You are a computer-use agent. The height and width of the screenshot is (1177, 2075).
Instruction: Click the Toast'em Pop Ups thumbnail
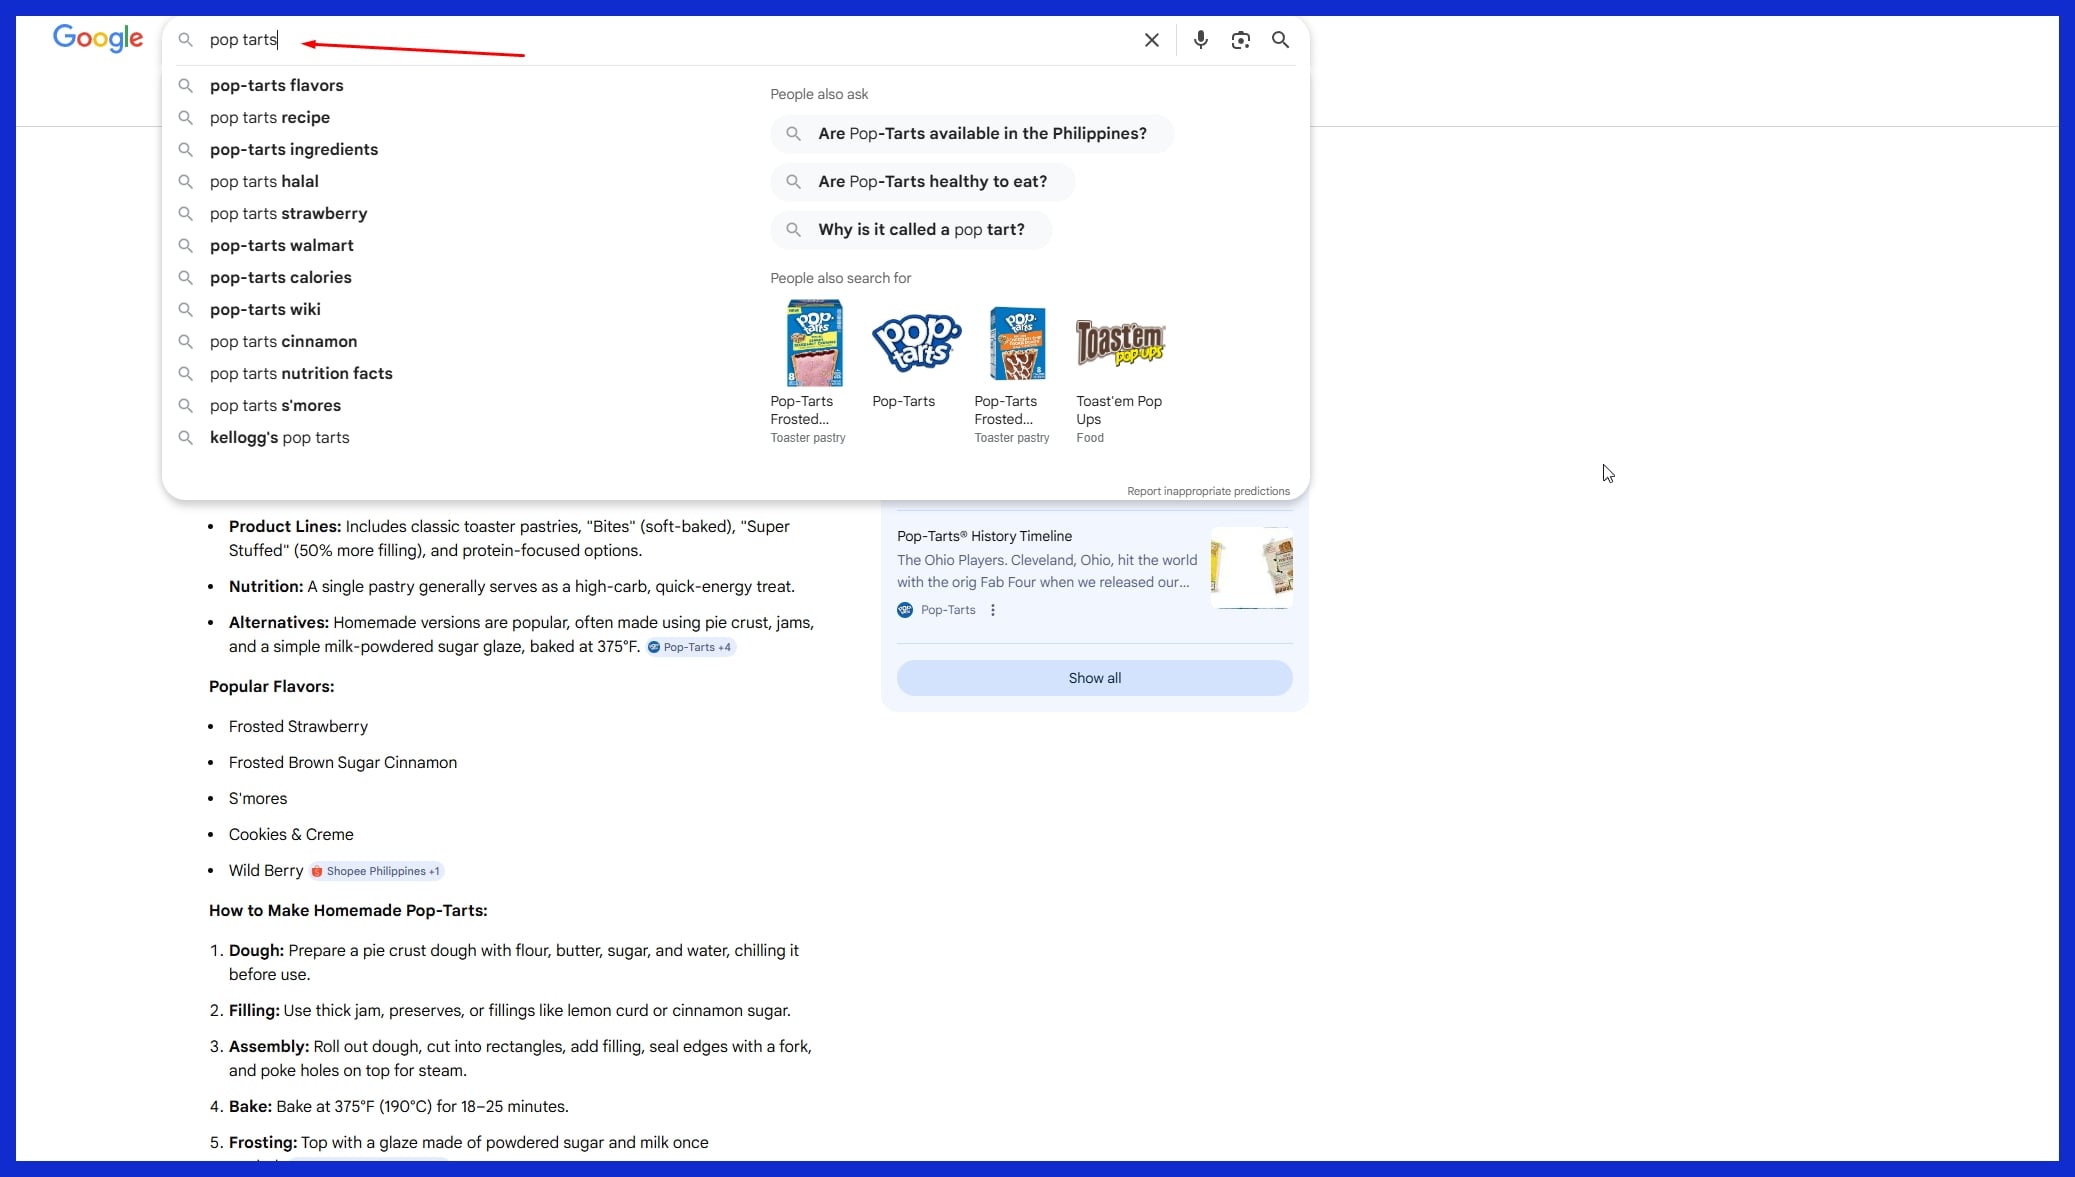(1119, 343)
